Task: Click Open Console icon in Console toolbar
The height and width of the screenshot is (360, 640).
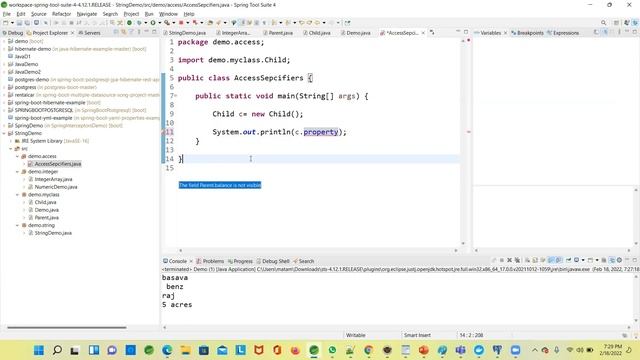Action: (590, 260)
